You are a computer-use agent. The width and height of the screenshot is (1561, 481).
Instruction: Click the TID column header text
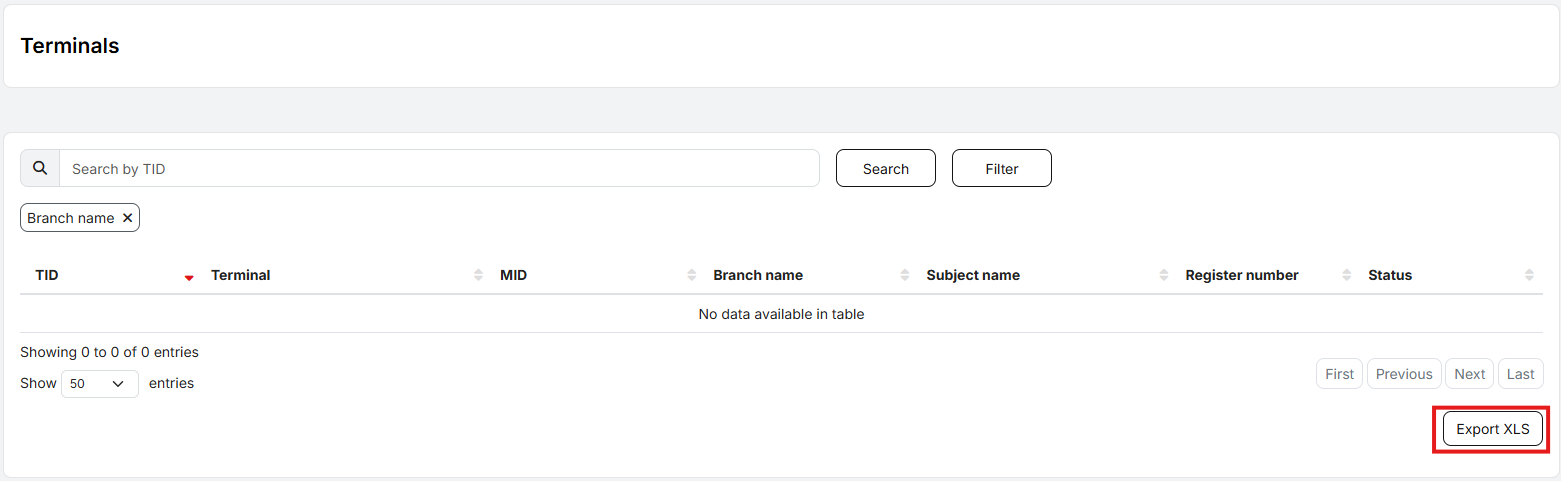pos(47,275)
